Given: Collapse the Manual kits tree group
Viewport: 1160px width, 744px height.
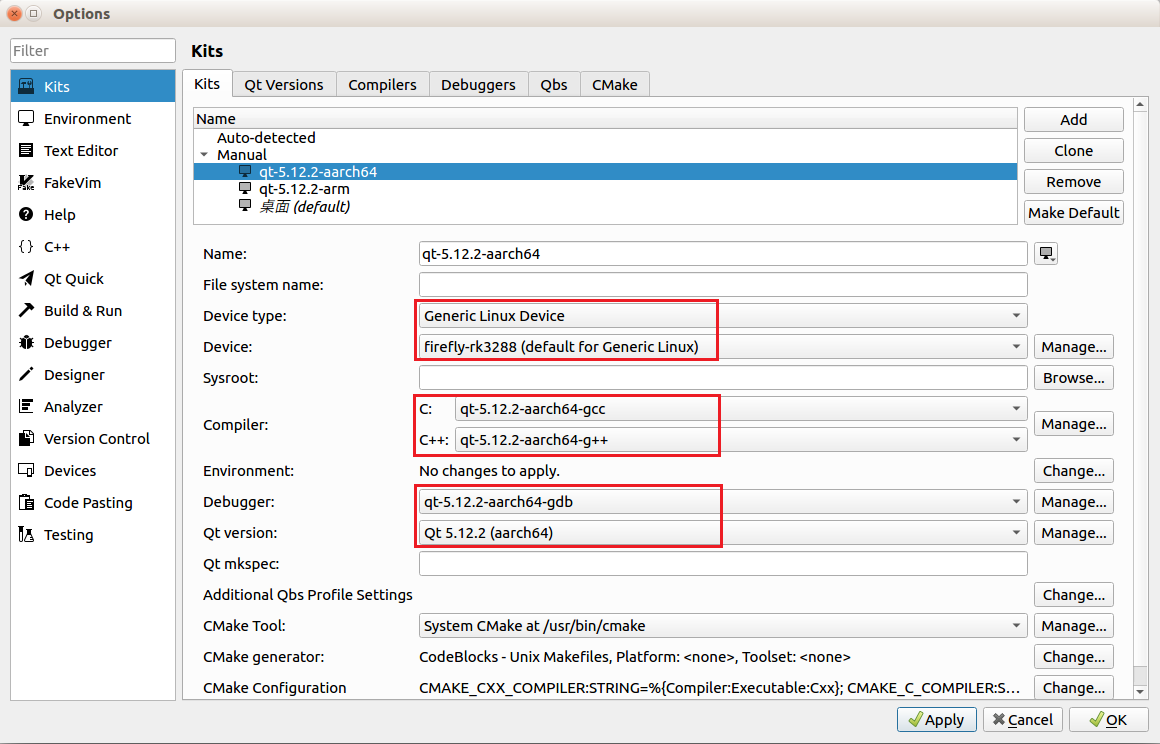Looking at the screenshot, I should pos(205,155).
